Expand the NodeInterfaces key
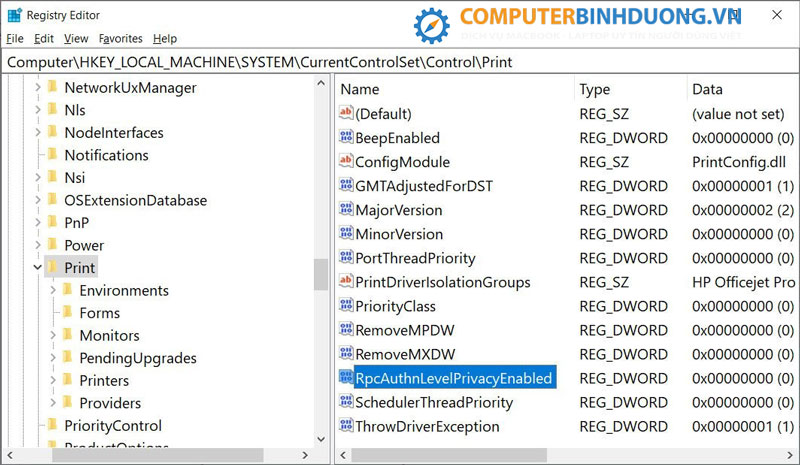The height and width of the screenshot is (465, 800). coord(38,133)
